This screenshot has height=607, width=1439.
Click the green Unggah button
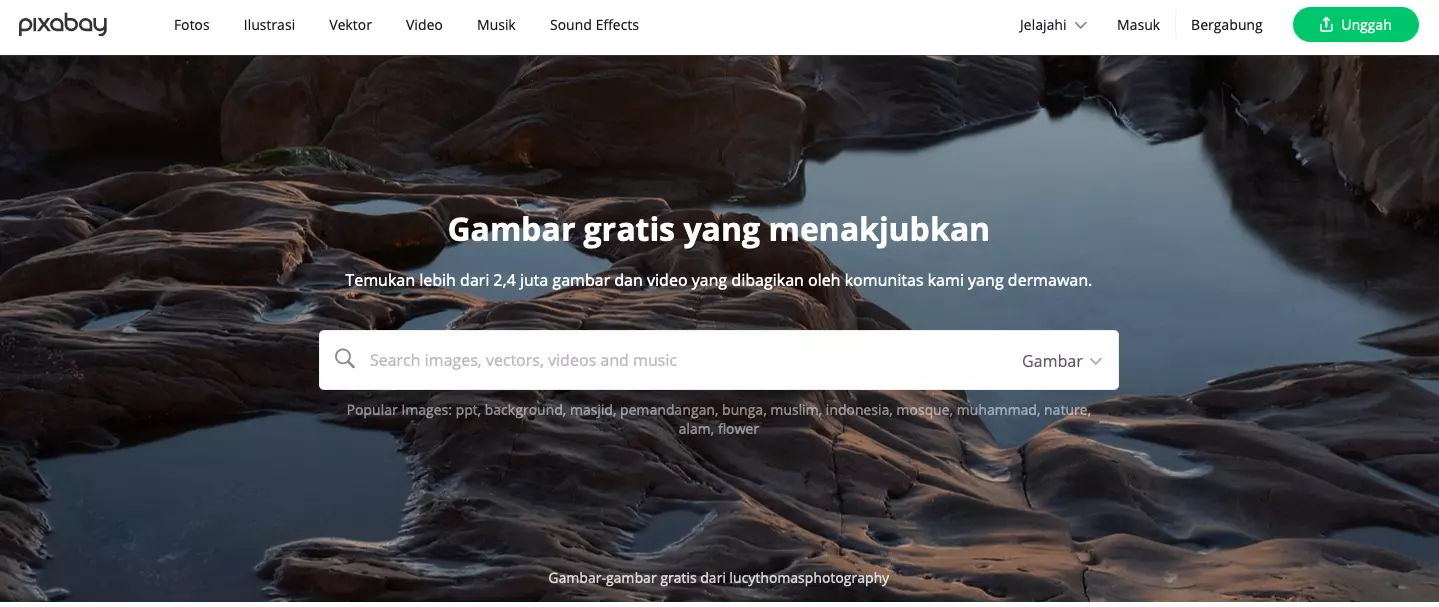click(x=1355, y=25)
